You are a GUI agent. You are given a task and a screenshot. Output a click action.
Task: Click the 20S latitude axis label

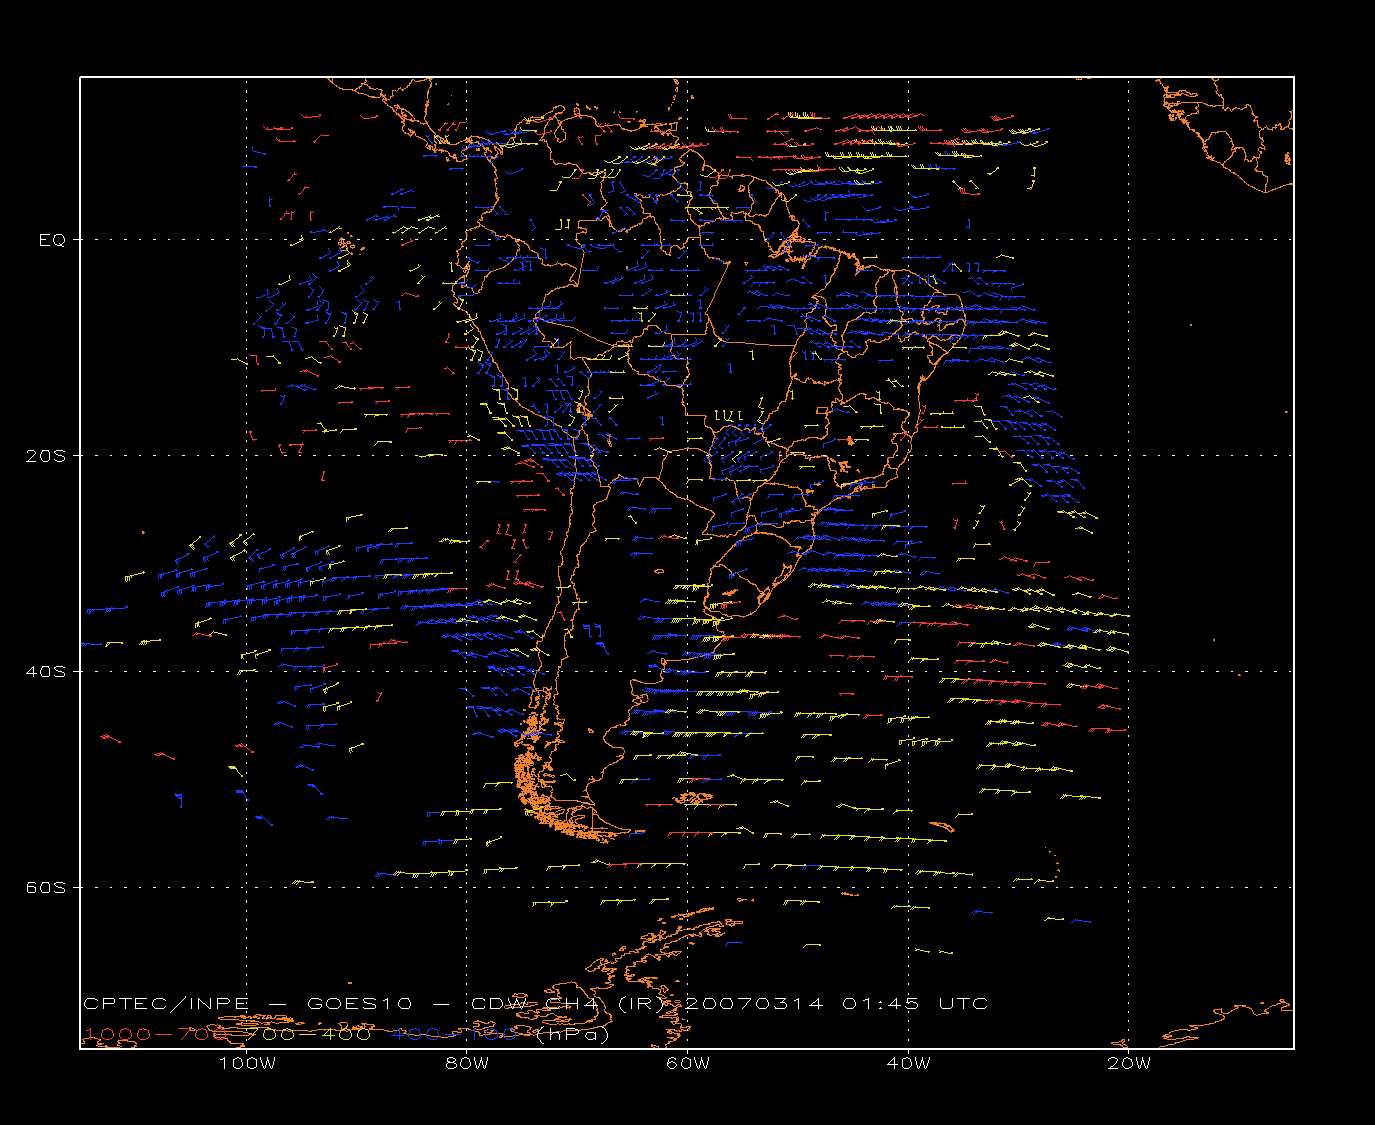[x=45, y=456]
